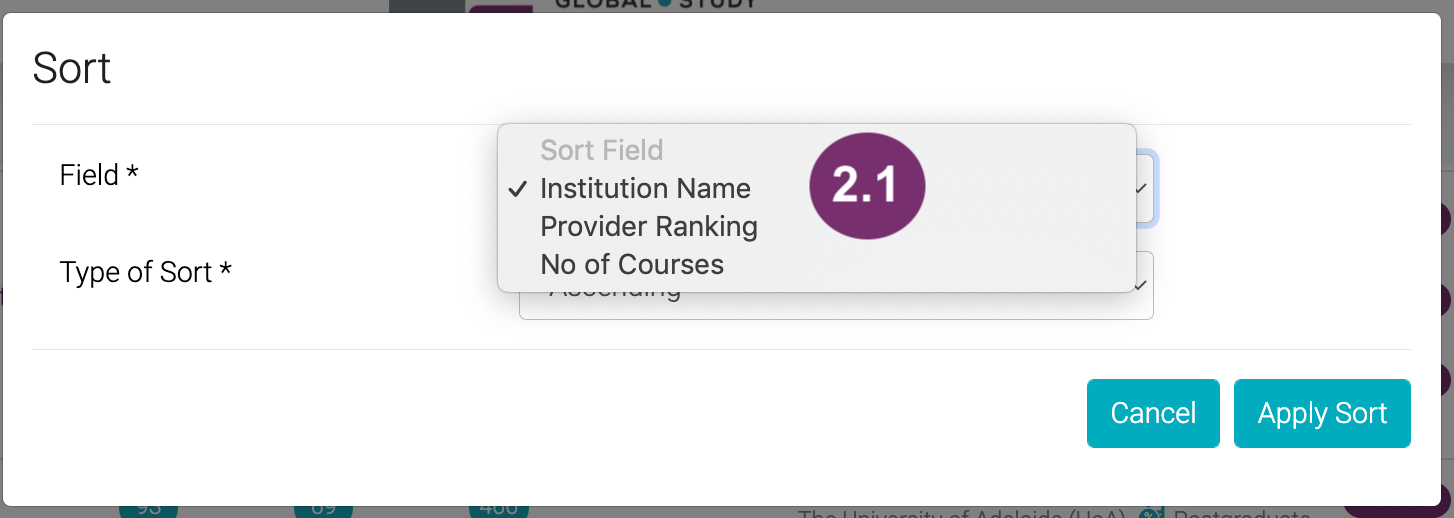The width and height of the screenshot is (1454, 518).
Task: Click the teal 69 circle badge
Action: pos(323,510)
